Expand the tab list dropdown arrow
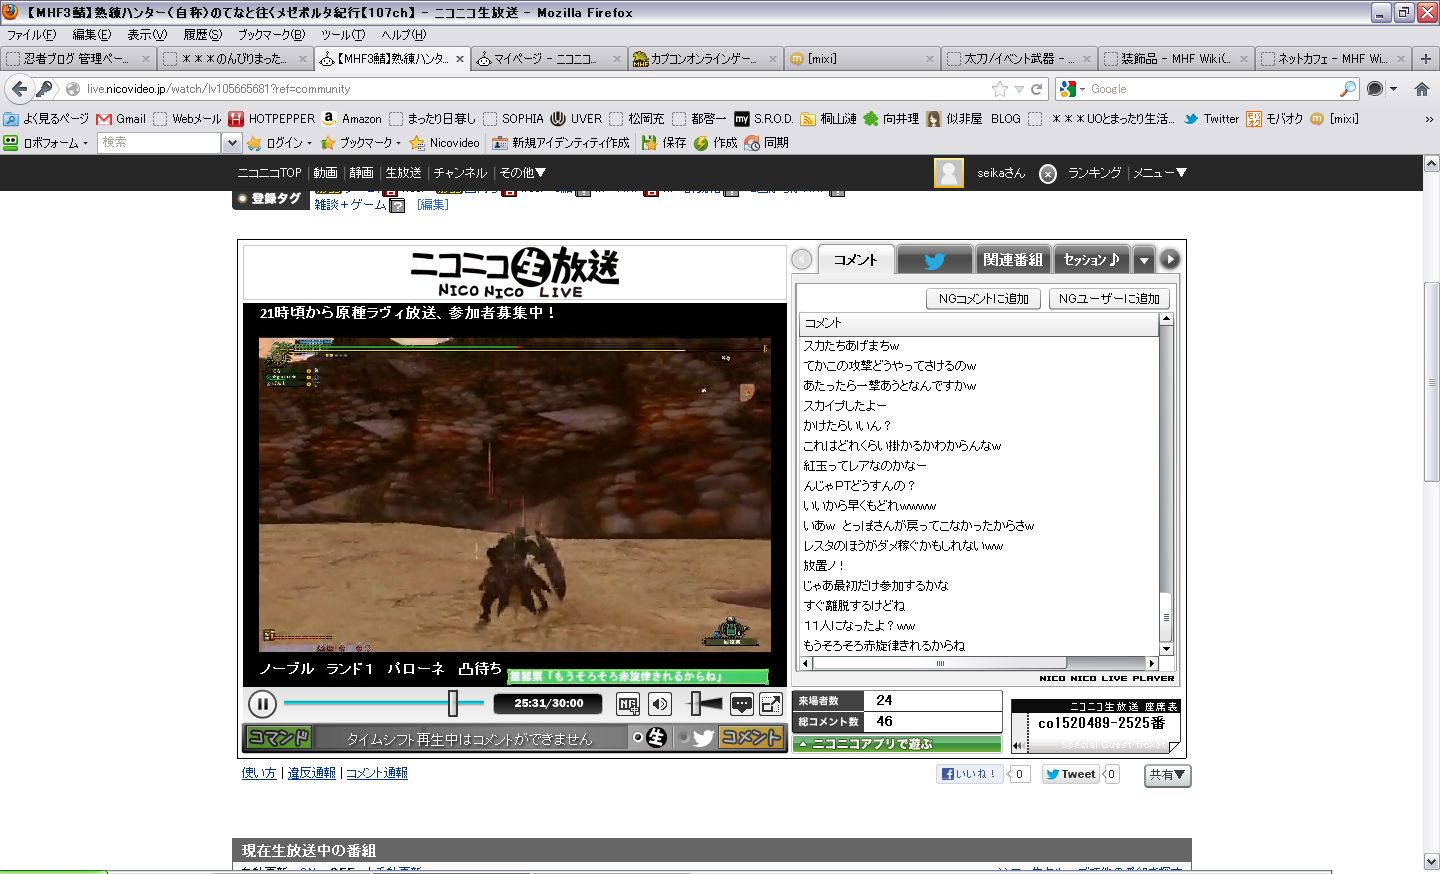 (x=1144, y=260)
